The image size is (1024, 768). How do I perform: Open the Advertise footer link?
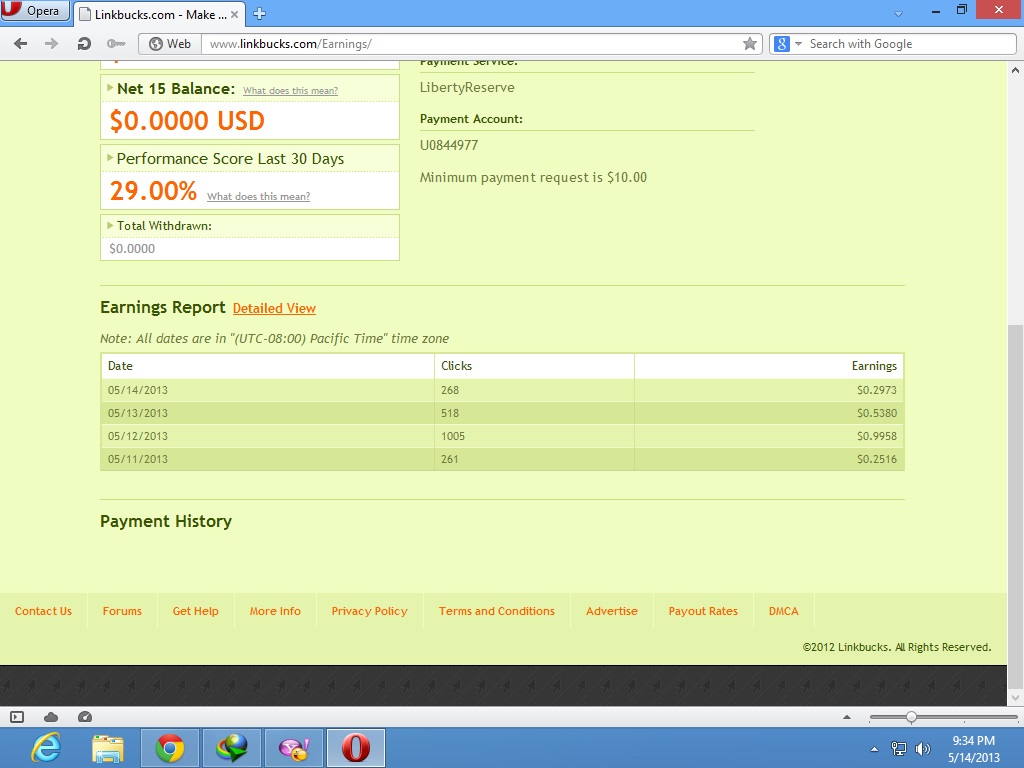click(611, 611)
